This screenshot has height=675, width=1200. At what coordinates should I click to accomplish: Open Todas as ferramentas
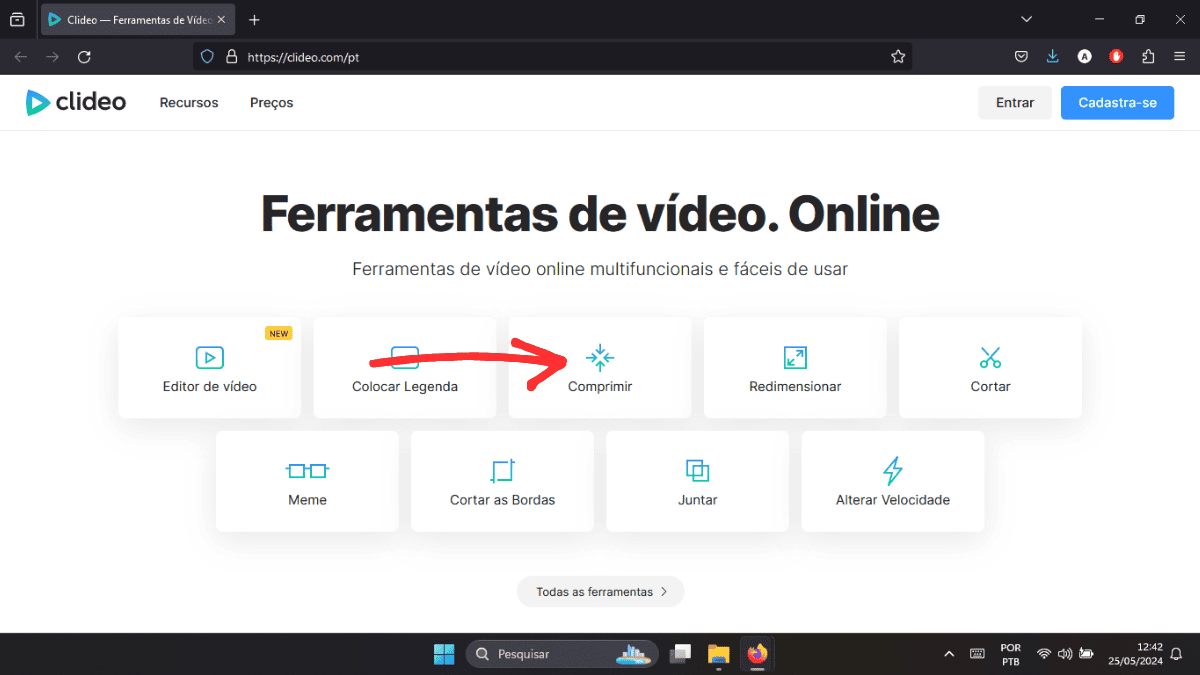[x=600, y=591]
